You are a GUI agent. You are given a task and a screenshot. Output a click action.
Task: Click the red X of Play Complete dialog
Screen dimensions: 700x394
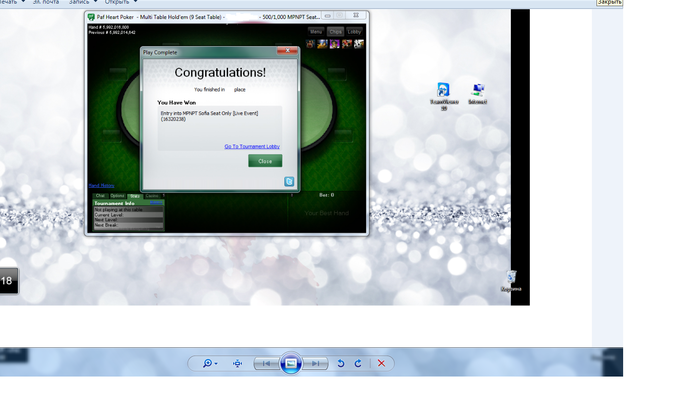pyautogui.click(x=288, y=50)
